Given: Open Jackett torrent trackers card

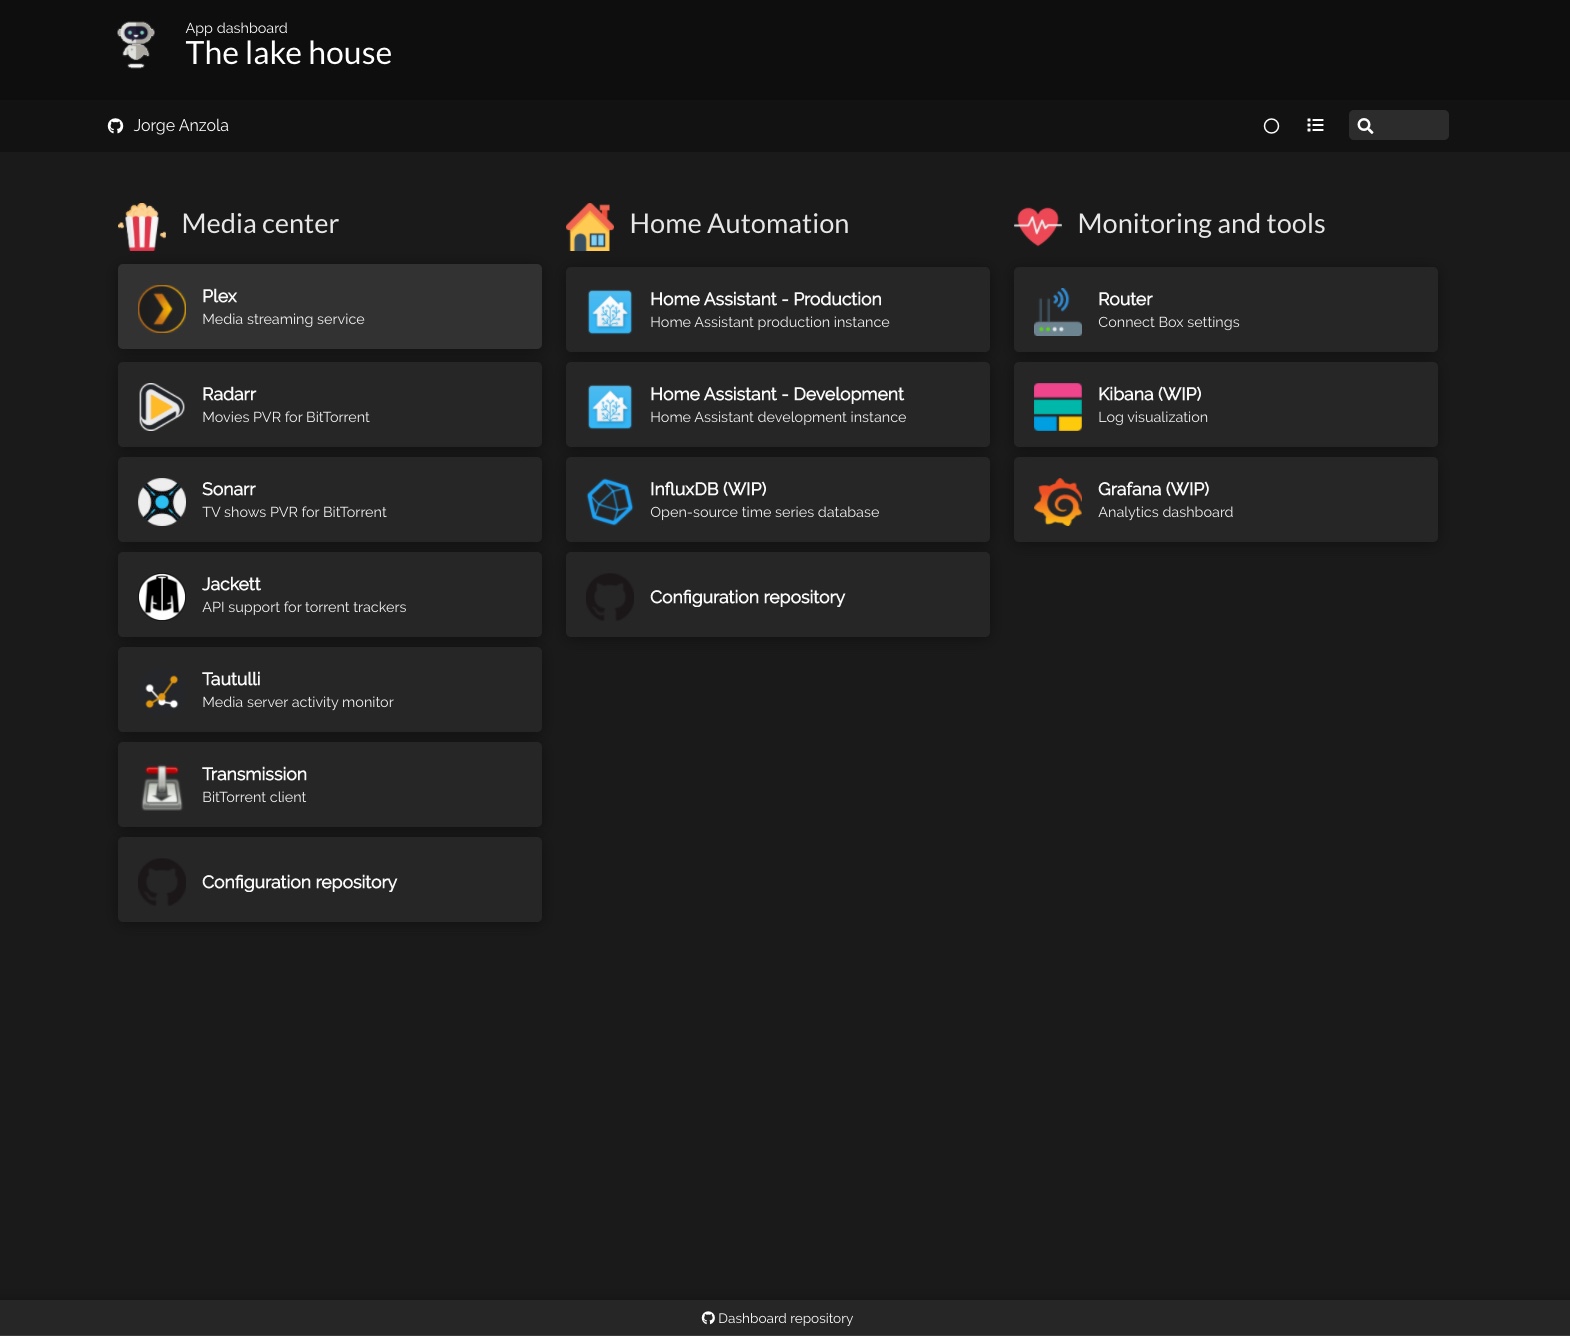Looking at the screenshot, I should pyautogui.click(x=330, y=595).
